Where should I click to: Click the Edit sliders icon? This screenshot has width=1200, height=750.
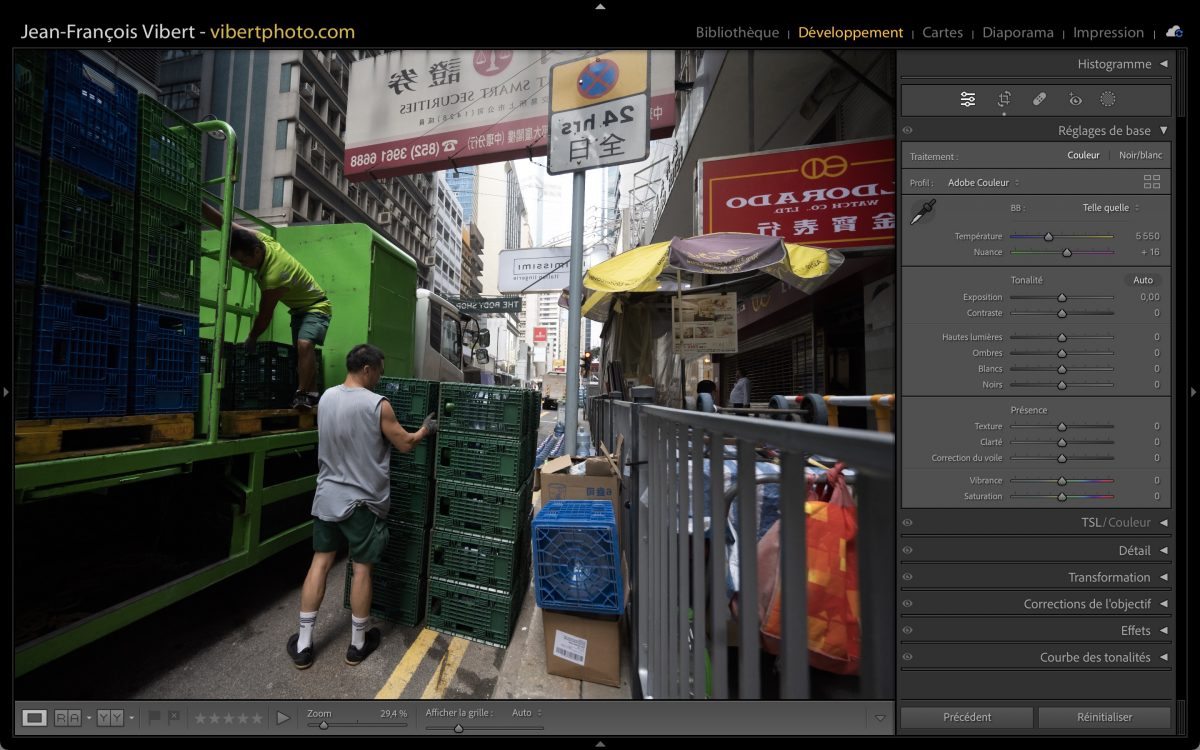[968, 99]
